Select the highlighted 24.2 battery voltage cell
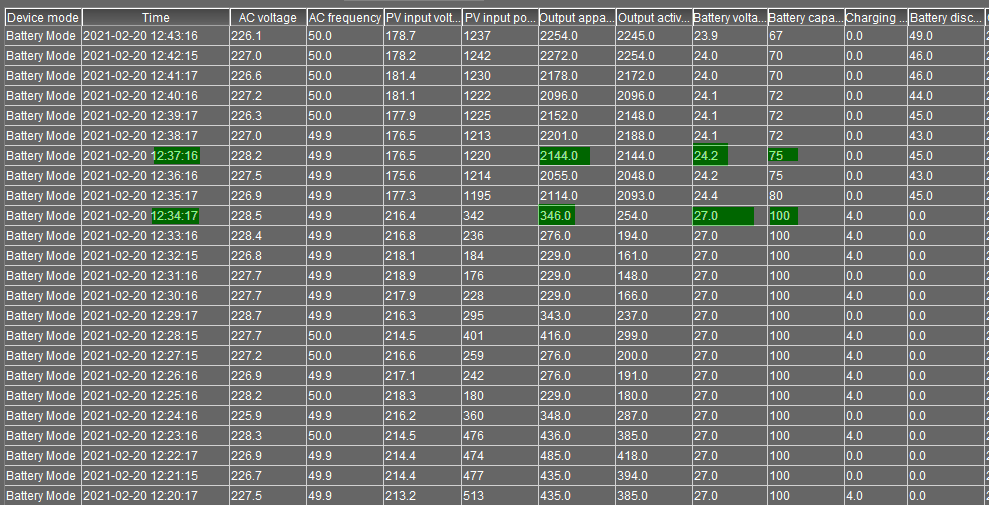 pyautogui.click(x=710, y=156)
